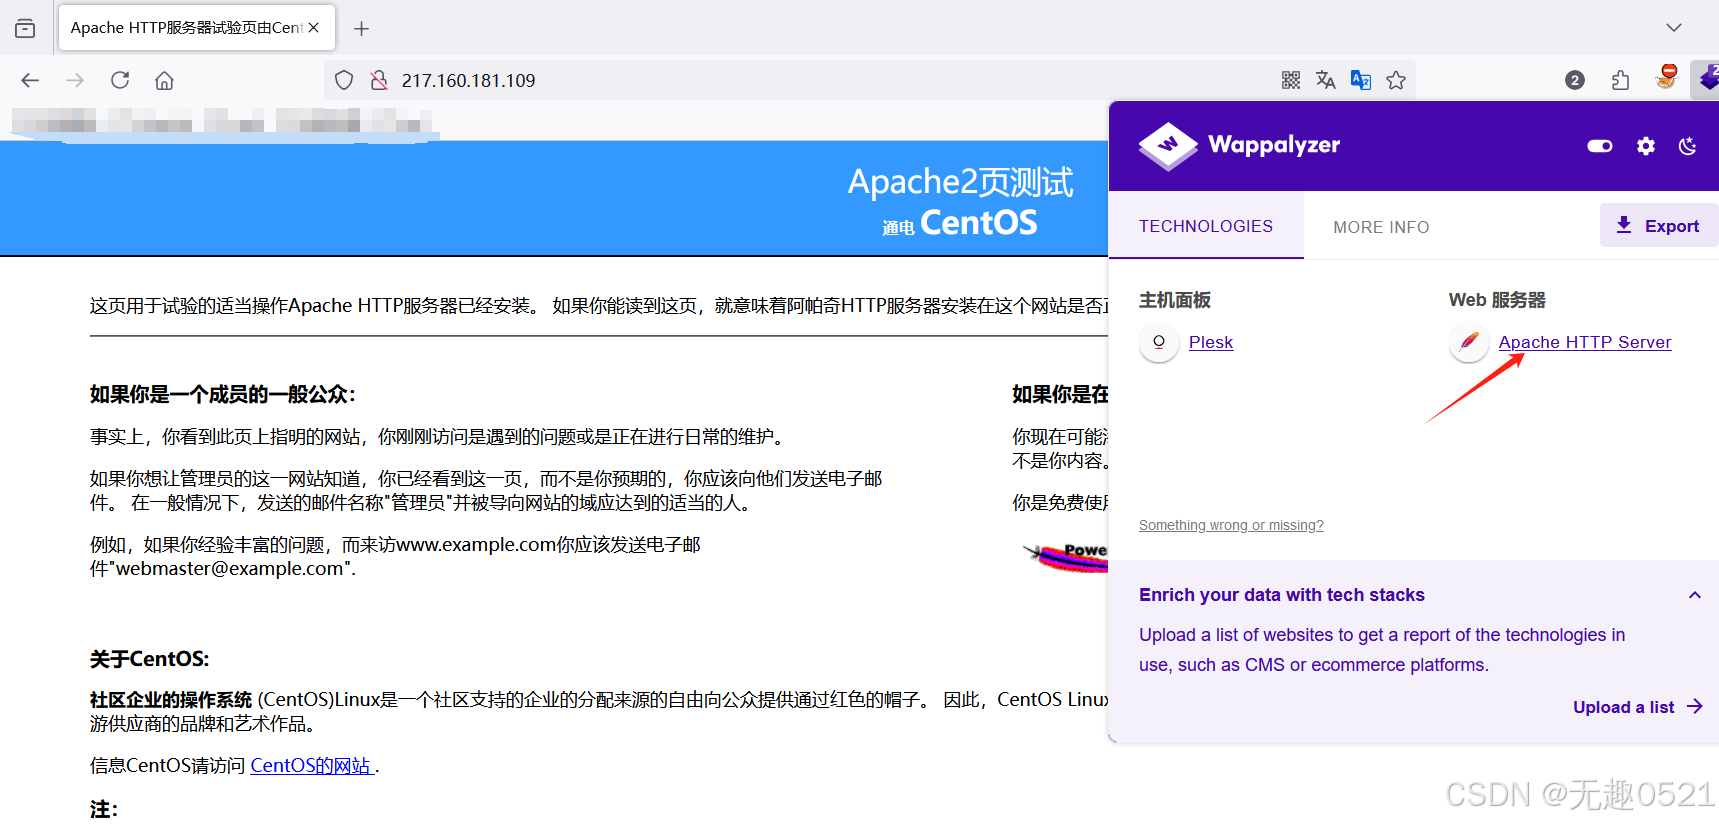
Task: Open the extensions puzzle piece menu
Action: tap(1621, 80)
